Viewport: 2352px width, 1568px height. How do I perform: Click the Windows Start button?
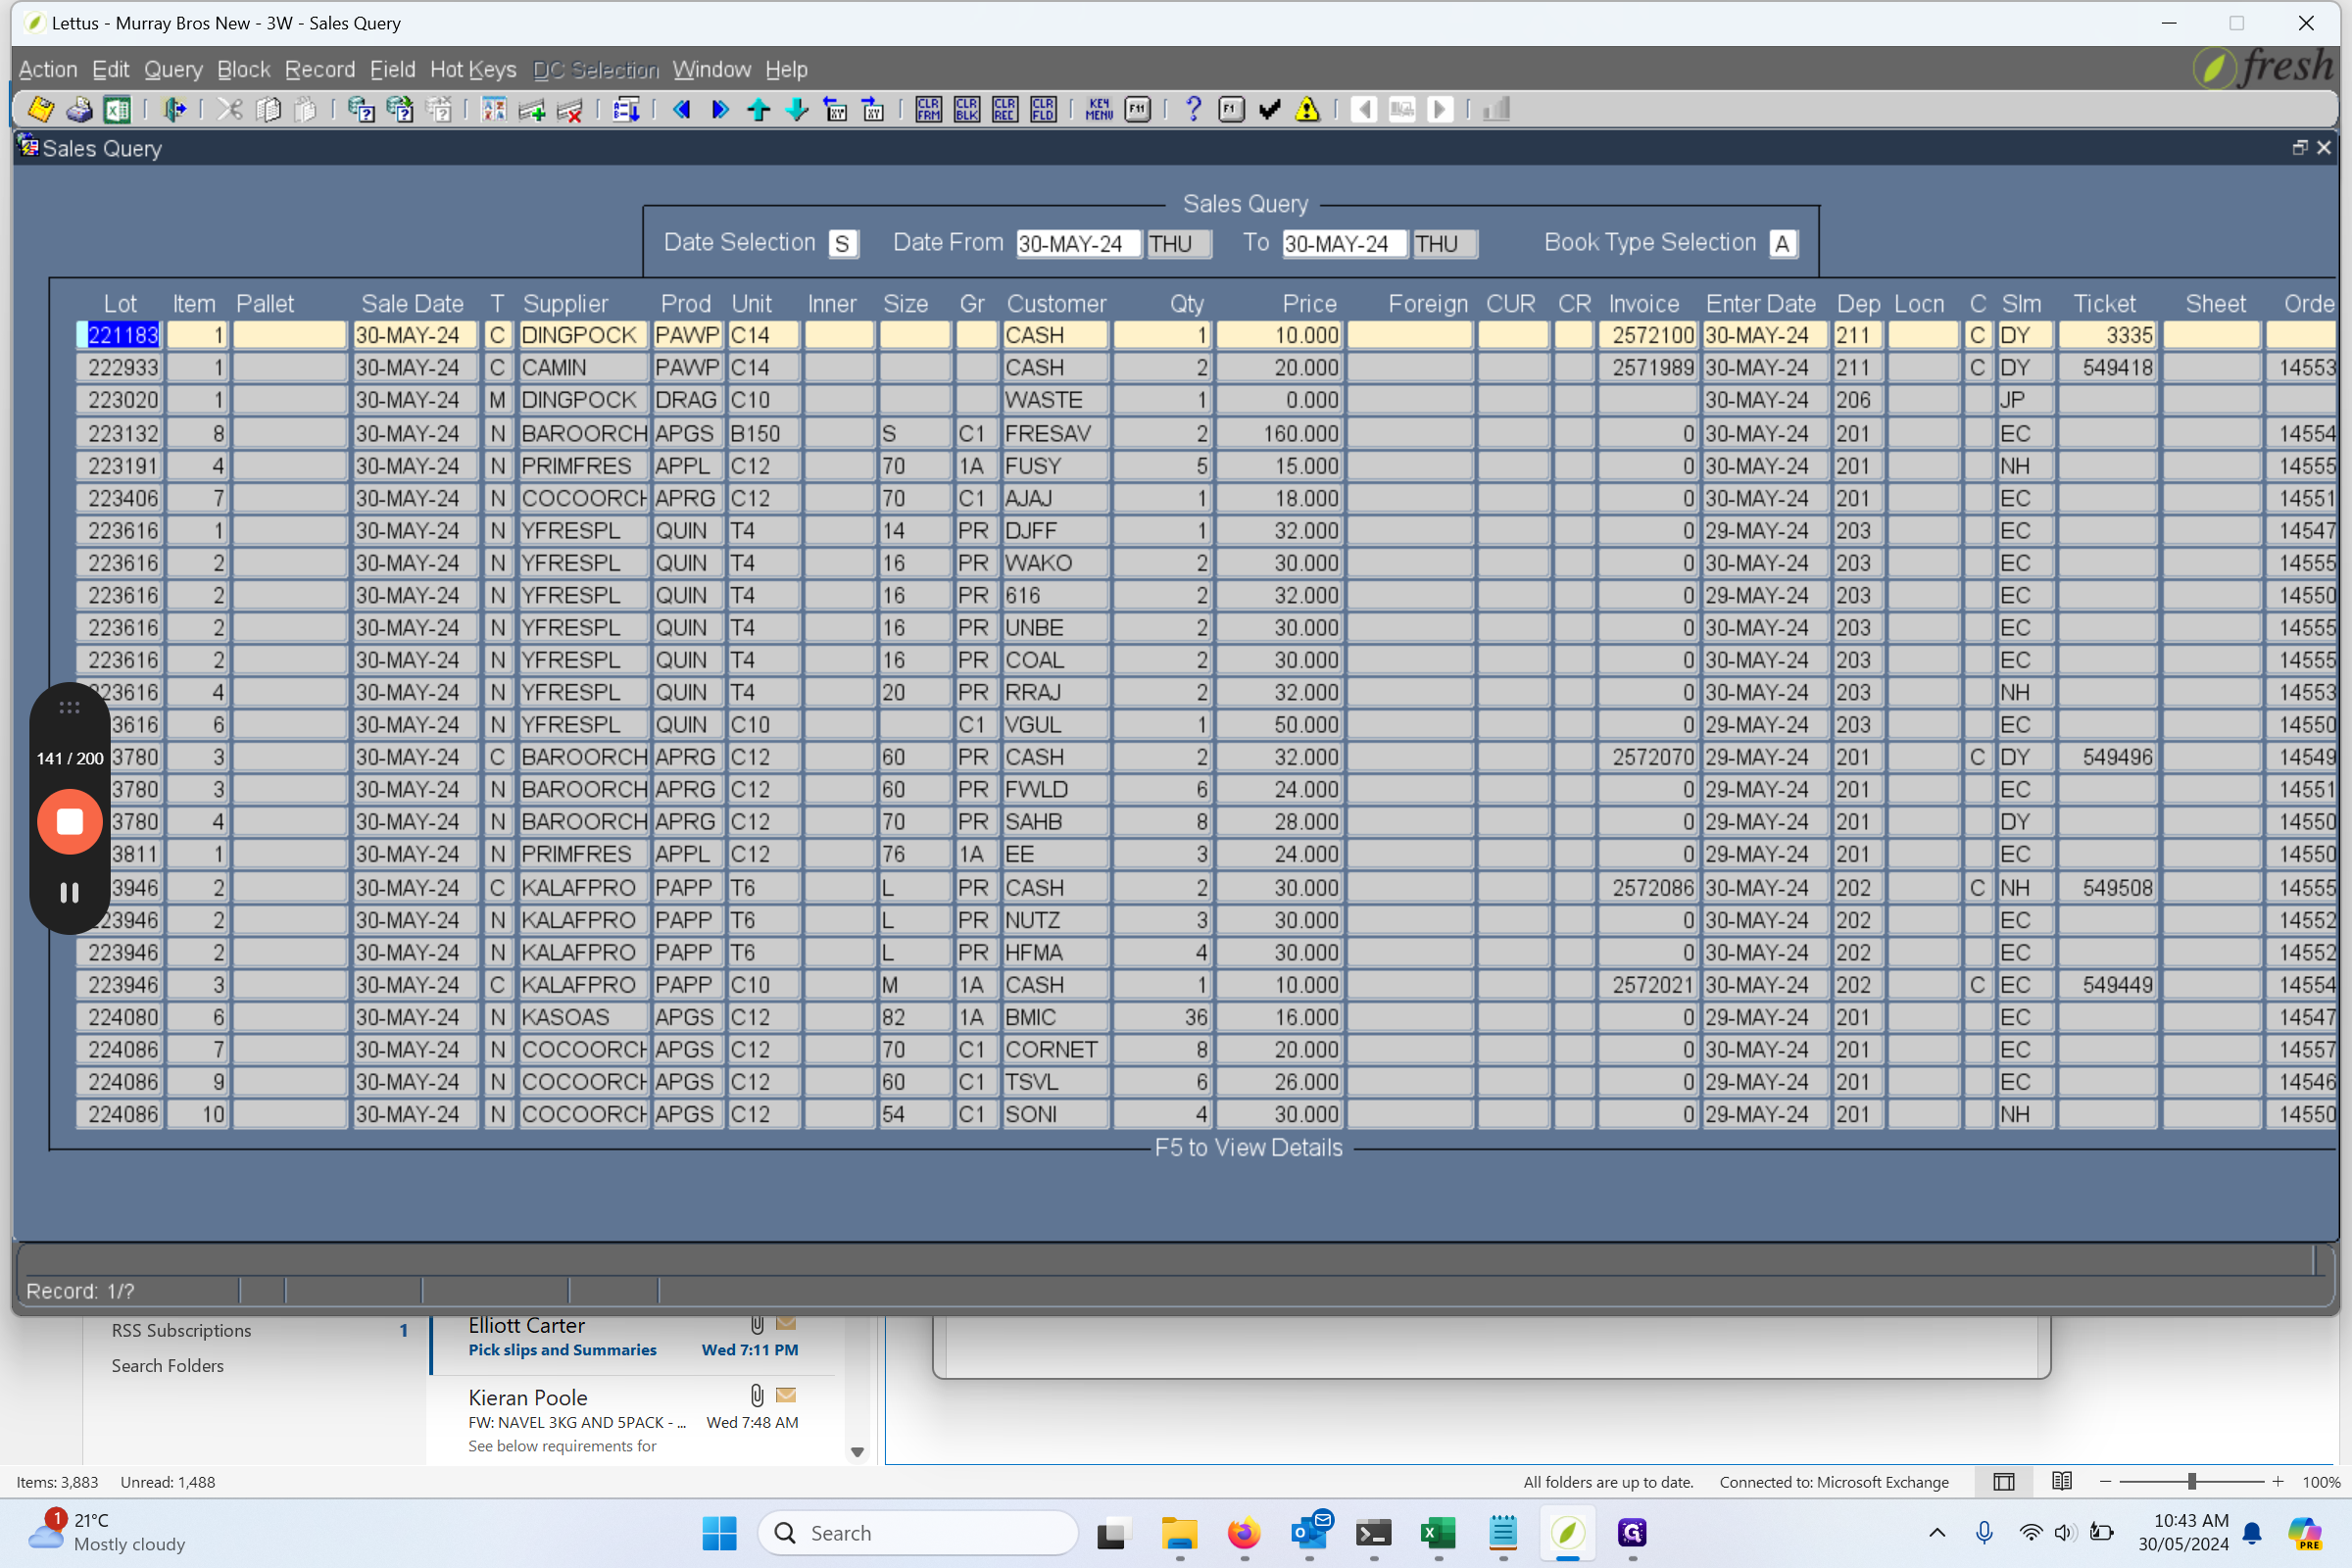click(719, 1533)
